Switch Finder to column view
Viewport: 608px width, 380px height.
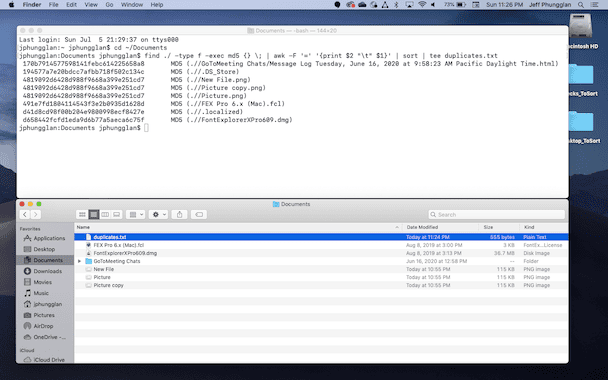tap(105, 214)
